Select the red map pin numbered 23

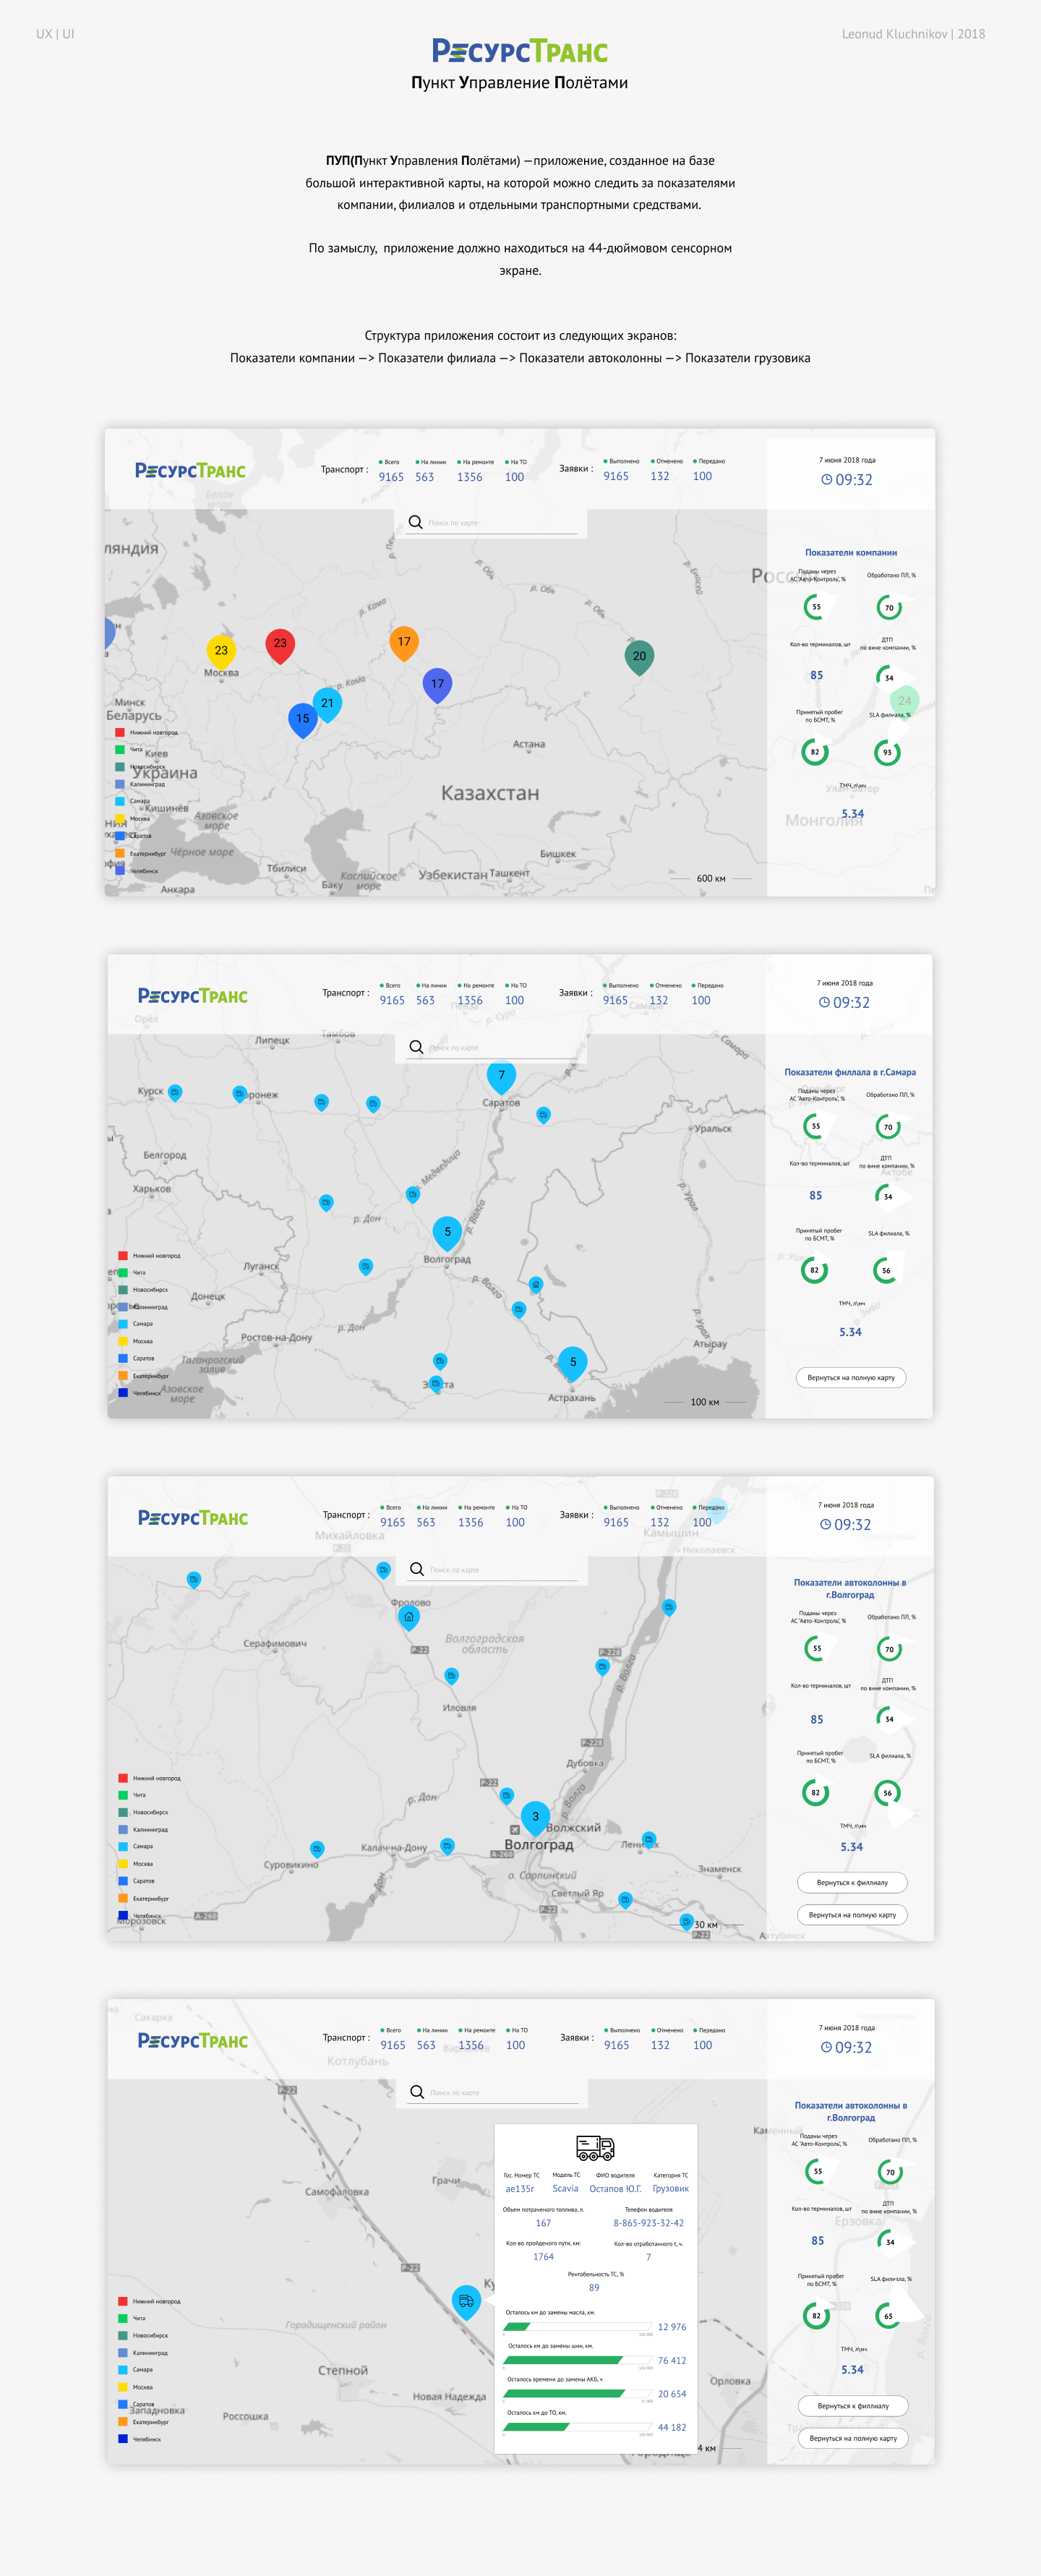point(280,644)
